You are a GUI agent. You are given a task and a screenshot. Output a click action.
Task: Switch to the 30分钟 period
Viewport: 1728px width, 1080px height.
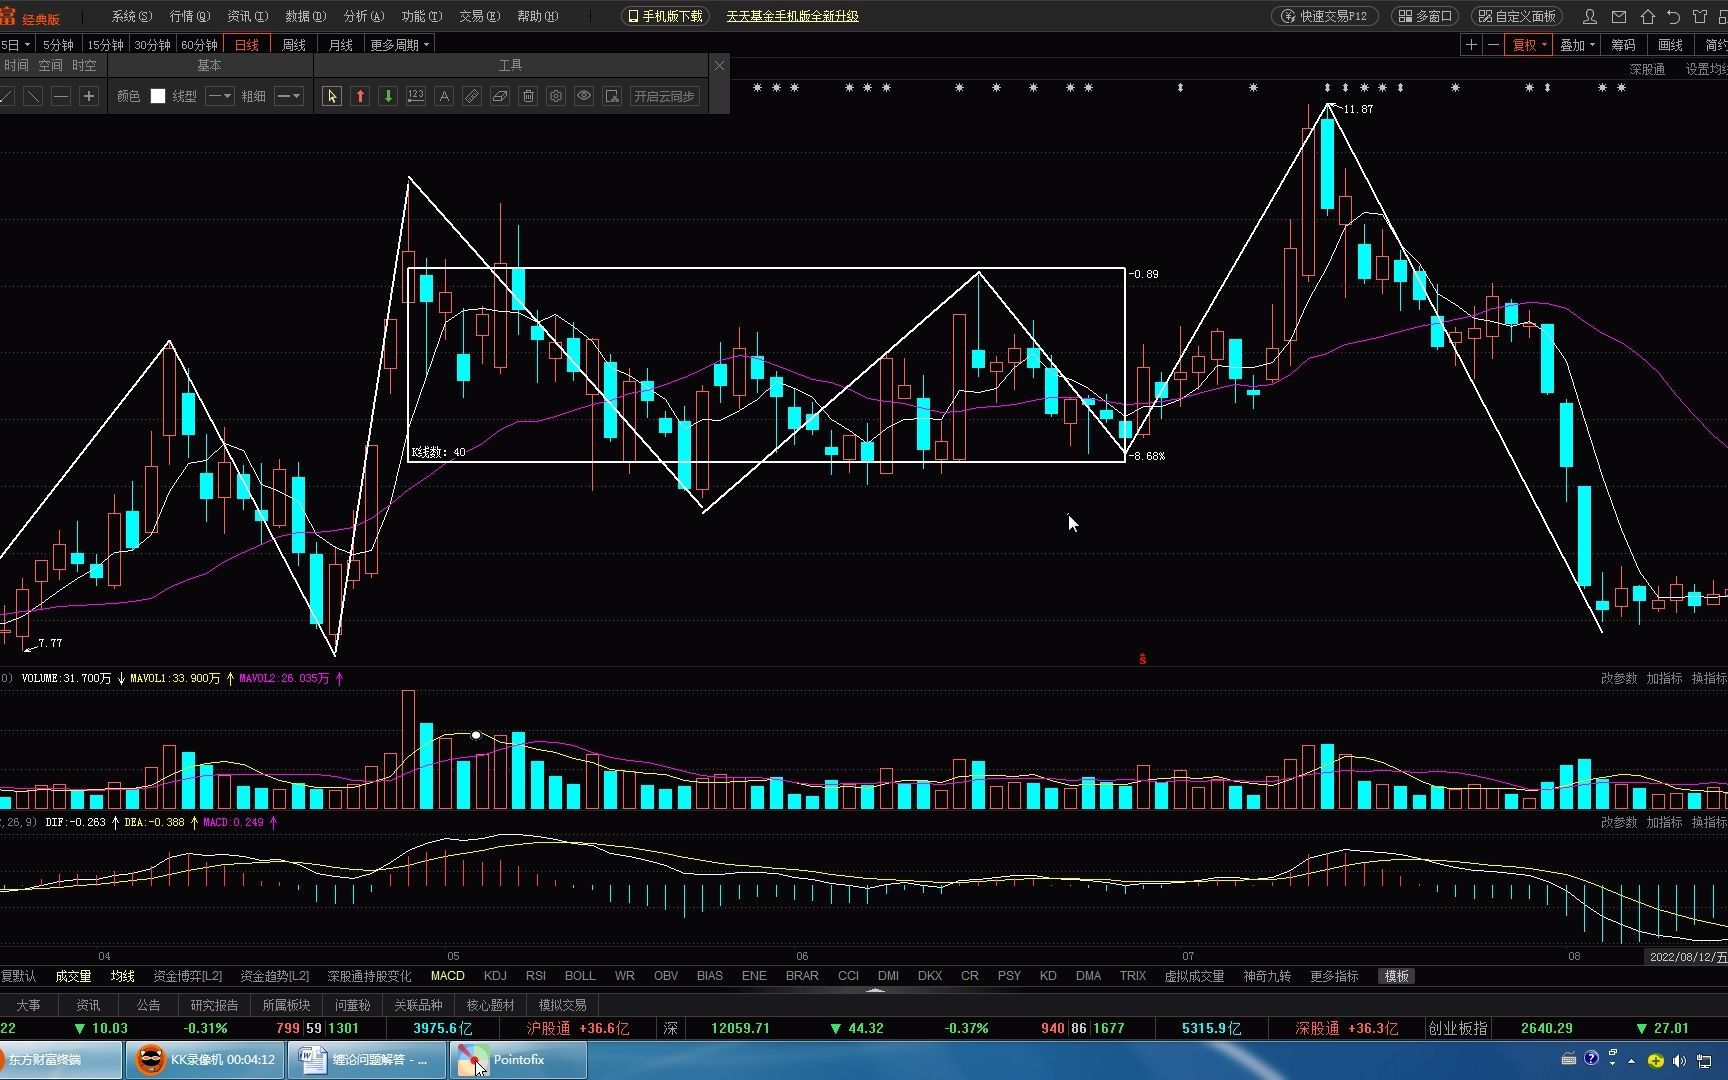coord(152,45)
